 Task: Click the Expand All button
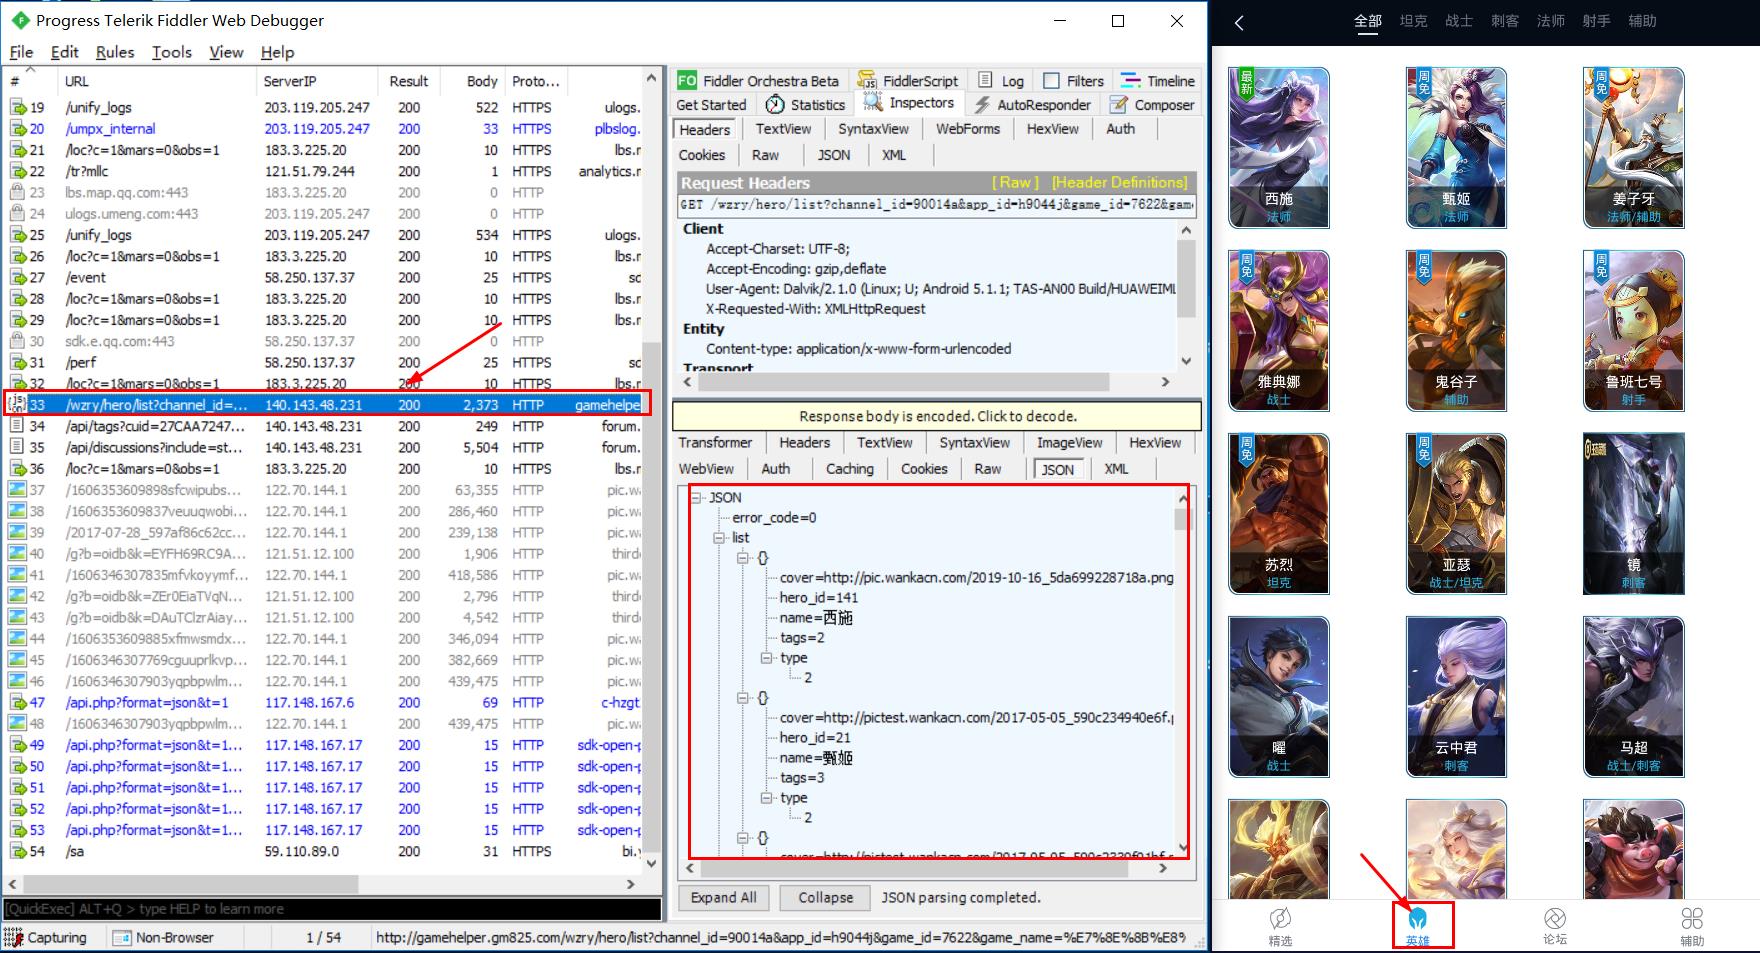tap(723, 898)
